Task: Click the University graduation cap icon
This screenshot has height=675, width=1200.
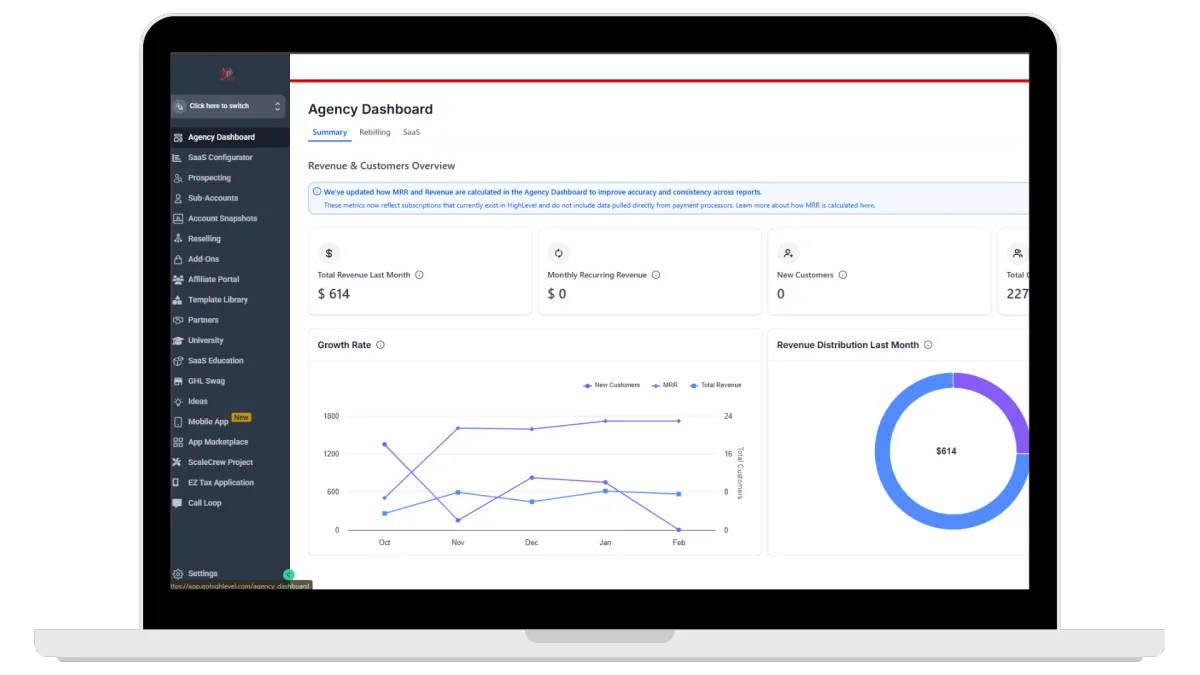Action: [178, 341]
